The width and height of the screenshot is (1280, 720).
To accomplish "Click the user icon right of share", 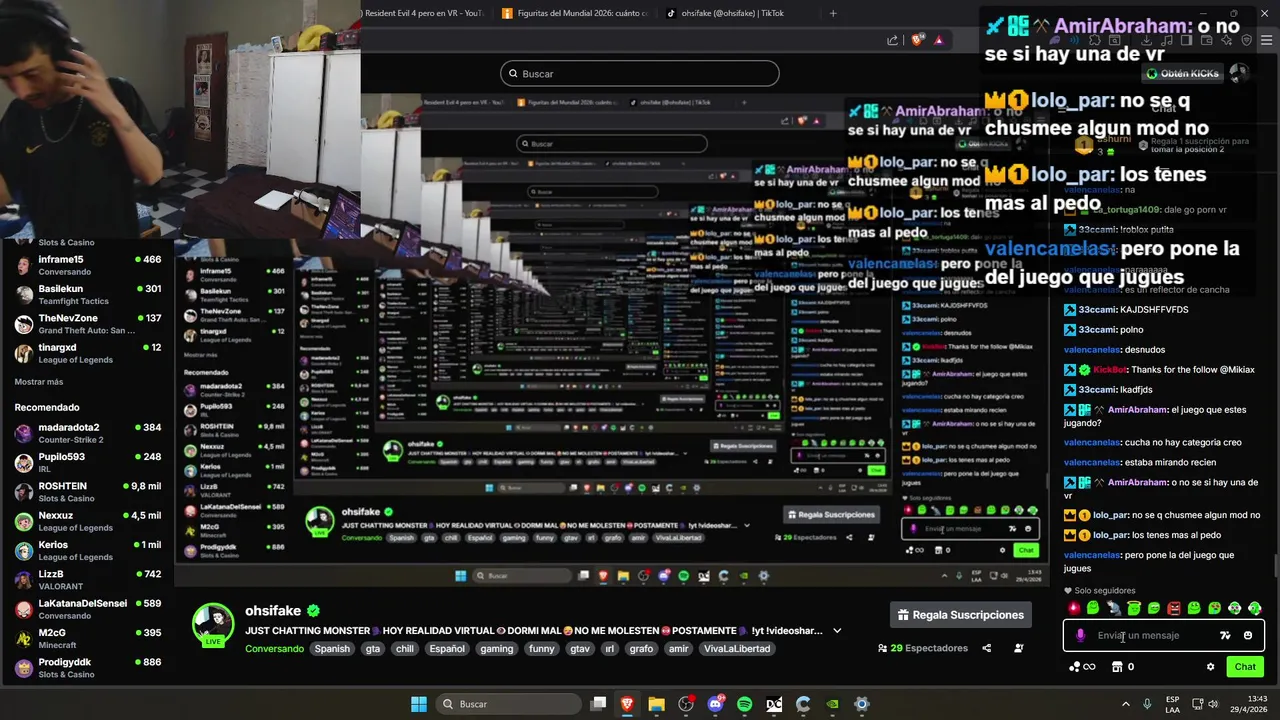I will coord(1019,648).
